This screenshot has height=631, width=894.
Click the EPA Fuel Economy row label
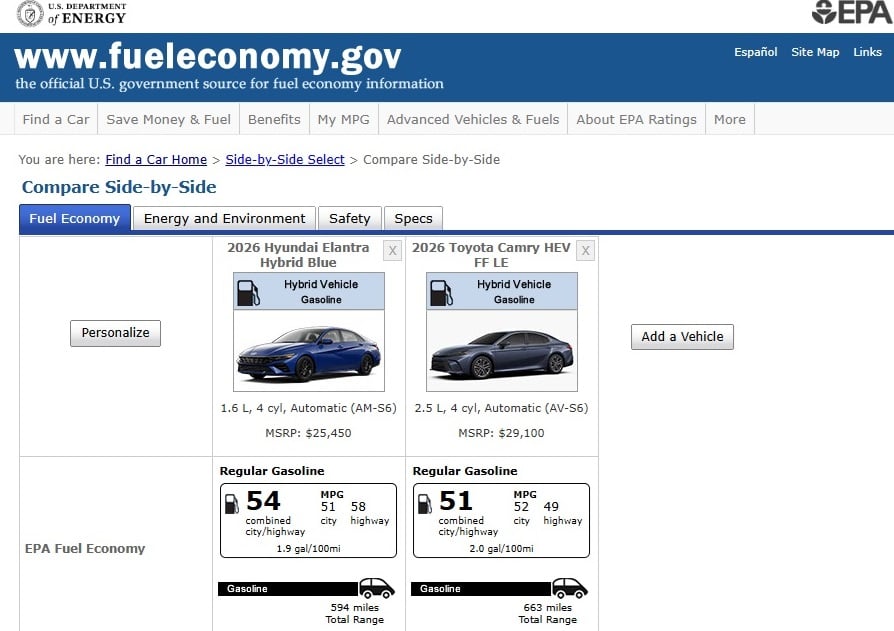coord(85,548)
